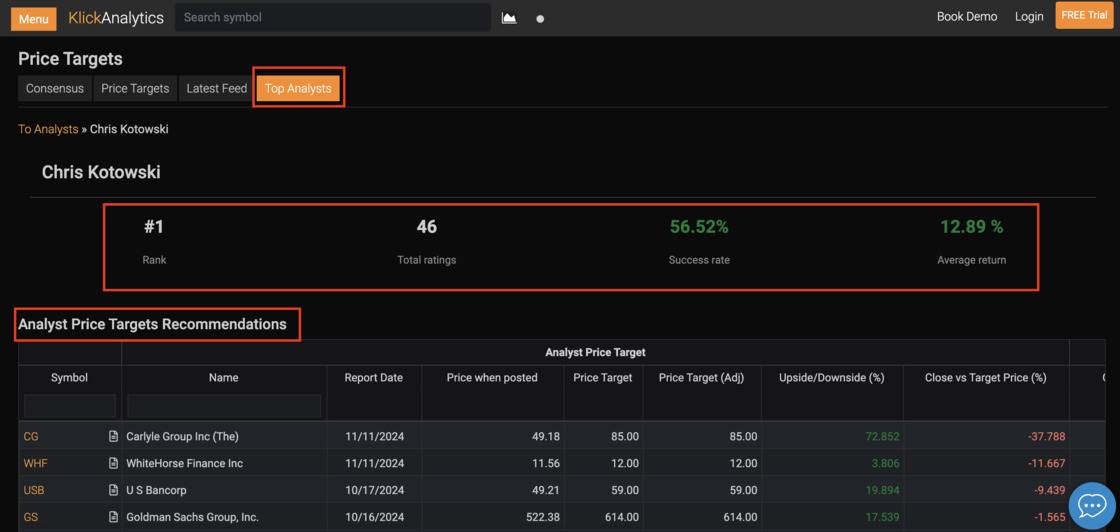
Task: Sort by Report Date column header
Action: tap(374, 378)
